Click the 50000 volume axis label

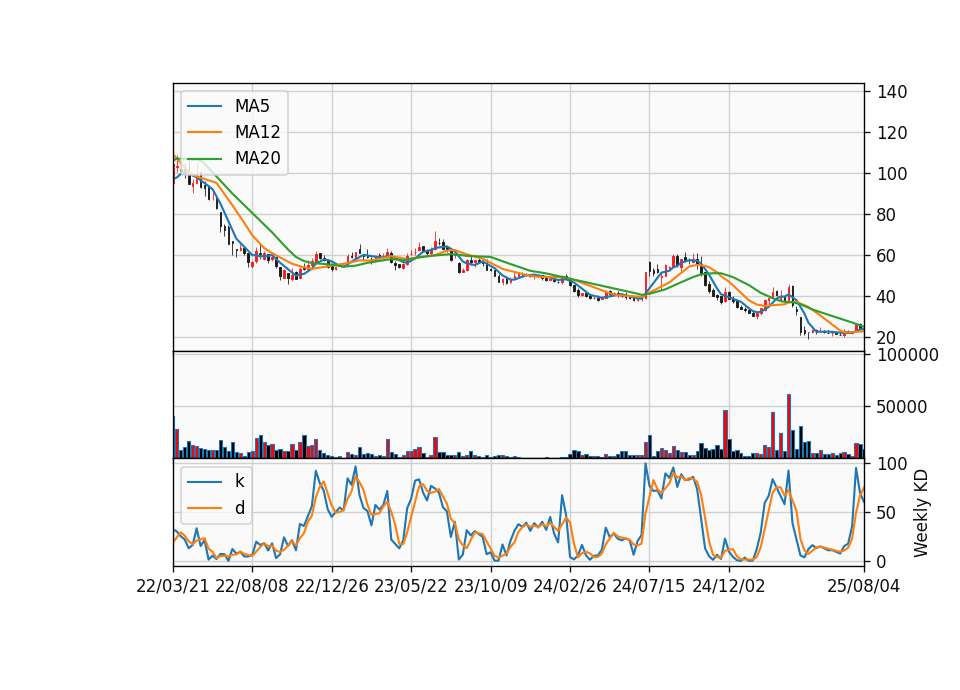[x=902, y=407]
